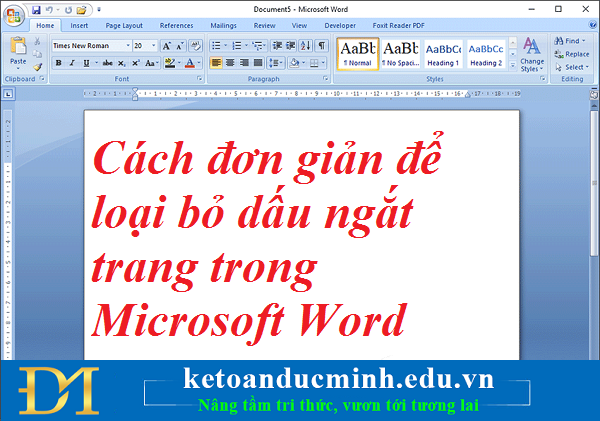
Task: Expand the Styles gallery More arrow
Action: click(x=513, y=65)
